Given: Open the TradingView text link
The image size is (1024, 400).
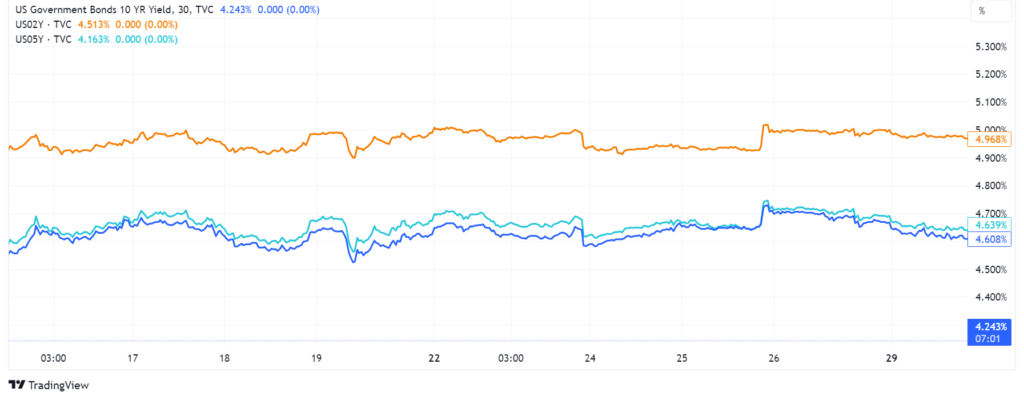Looking at the screenshot, I should click(x=56, y=385).
